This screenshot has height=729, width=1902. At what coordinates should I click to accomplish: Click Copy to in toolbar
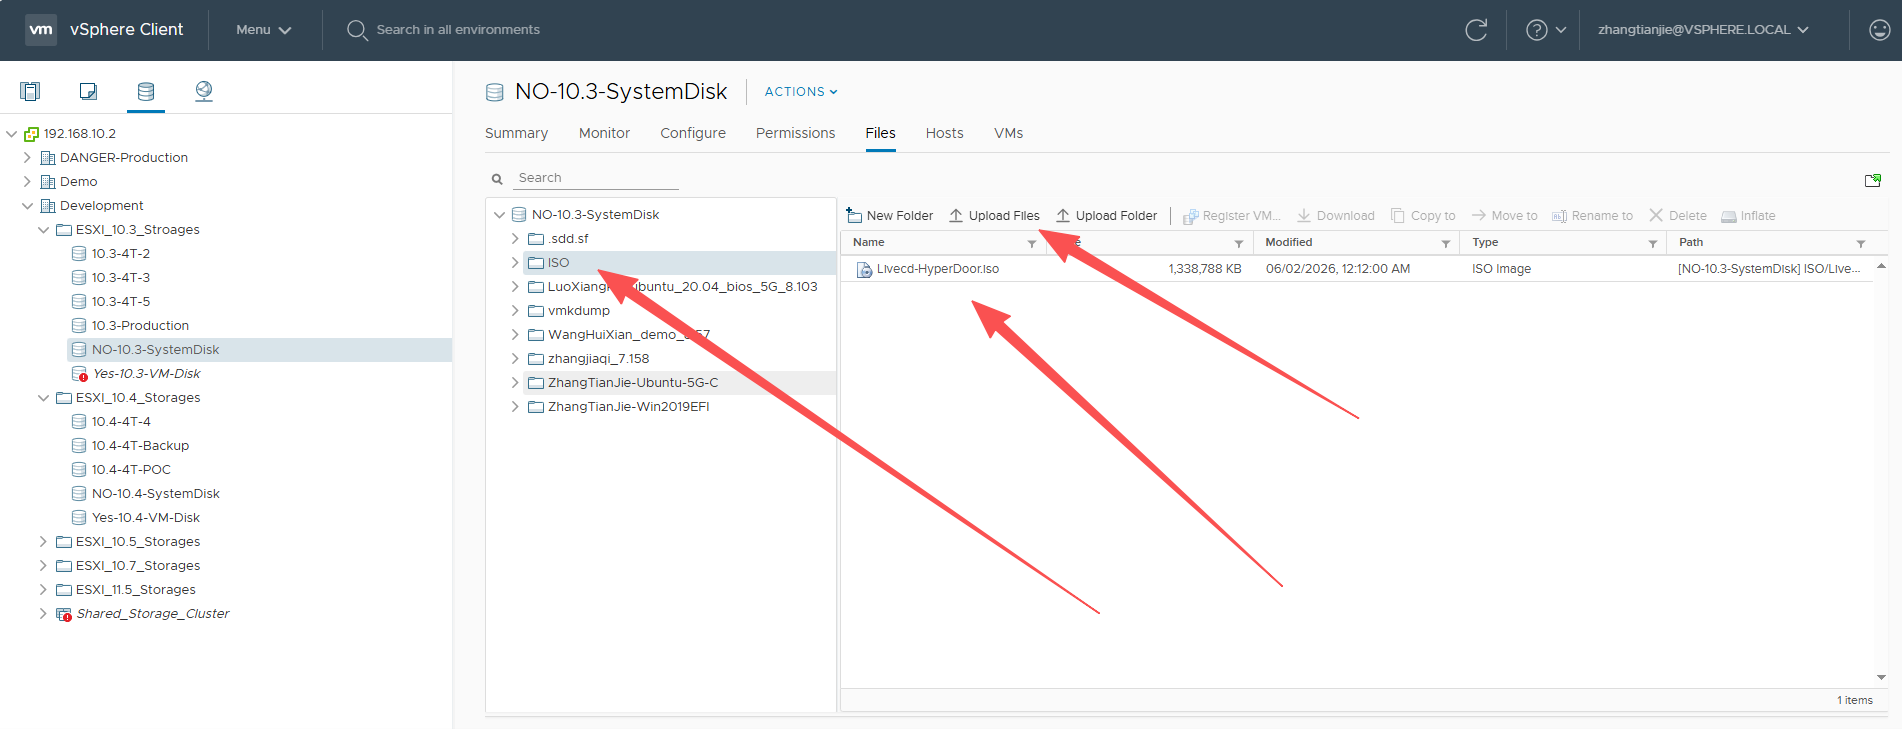coord(1423,215)
